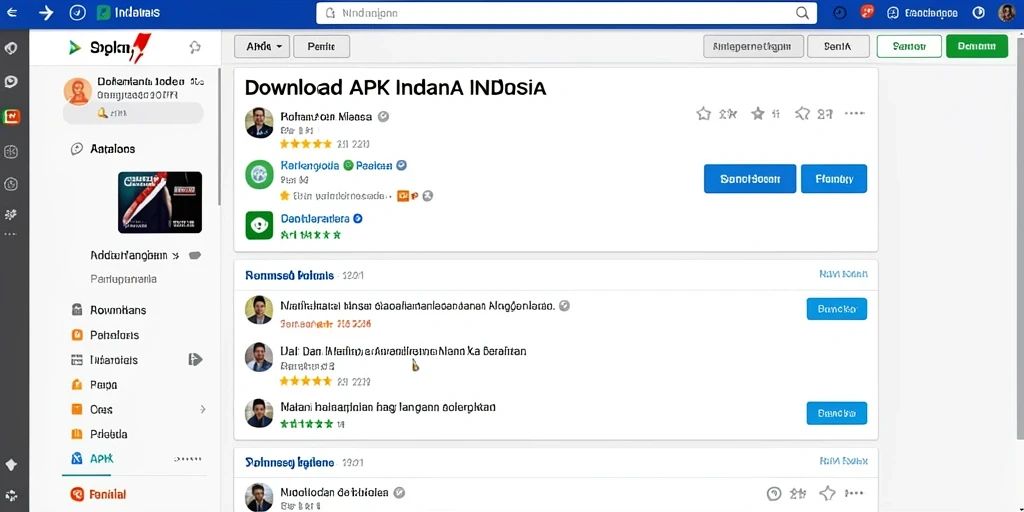Open three-dots menu on Mioolodan review row

click(x=855, y=492)
